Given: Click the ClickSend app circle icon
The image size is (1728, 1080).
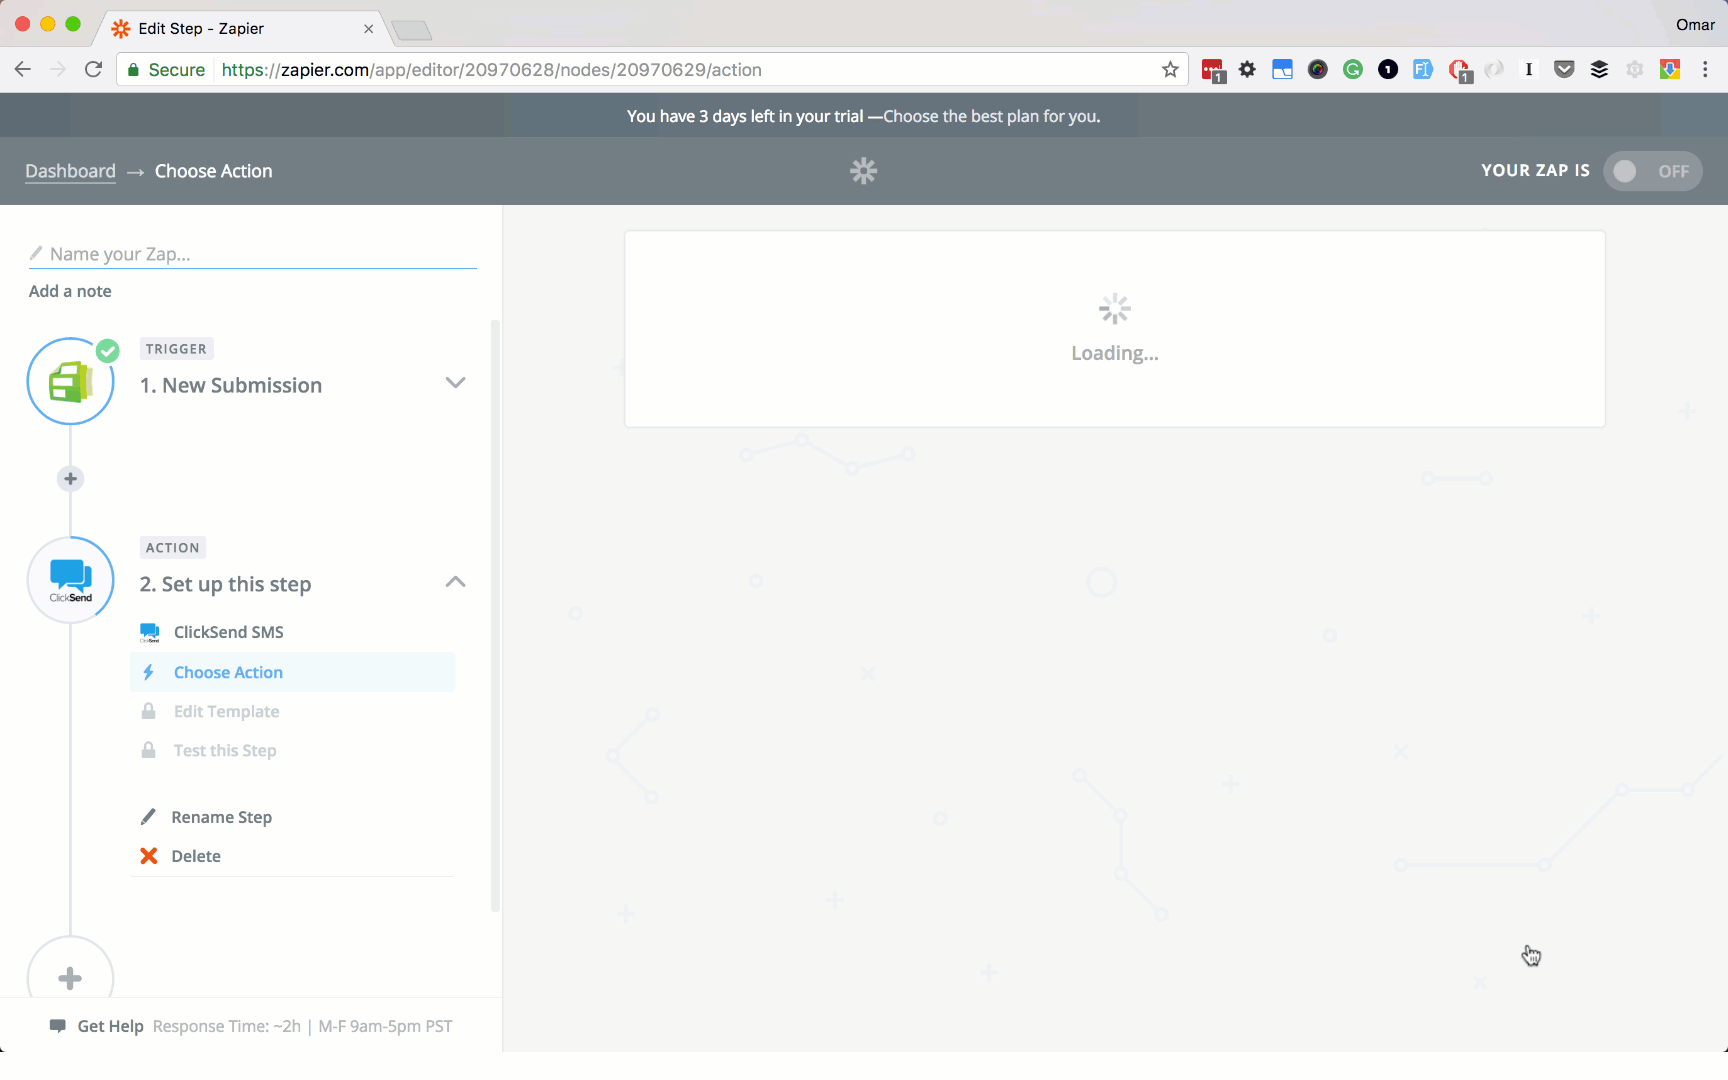Looking at the screenshot, I should [x=70, y=579].
